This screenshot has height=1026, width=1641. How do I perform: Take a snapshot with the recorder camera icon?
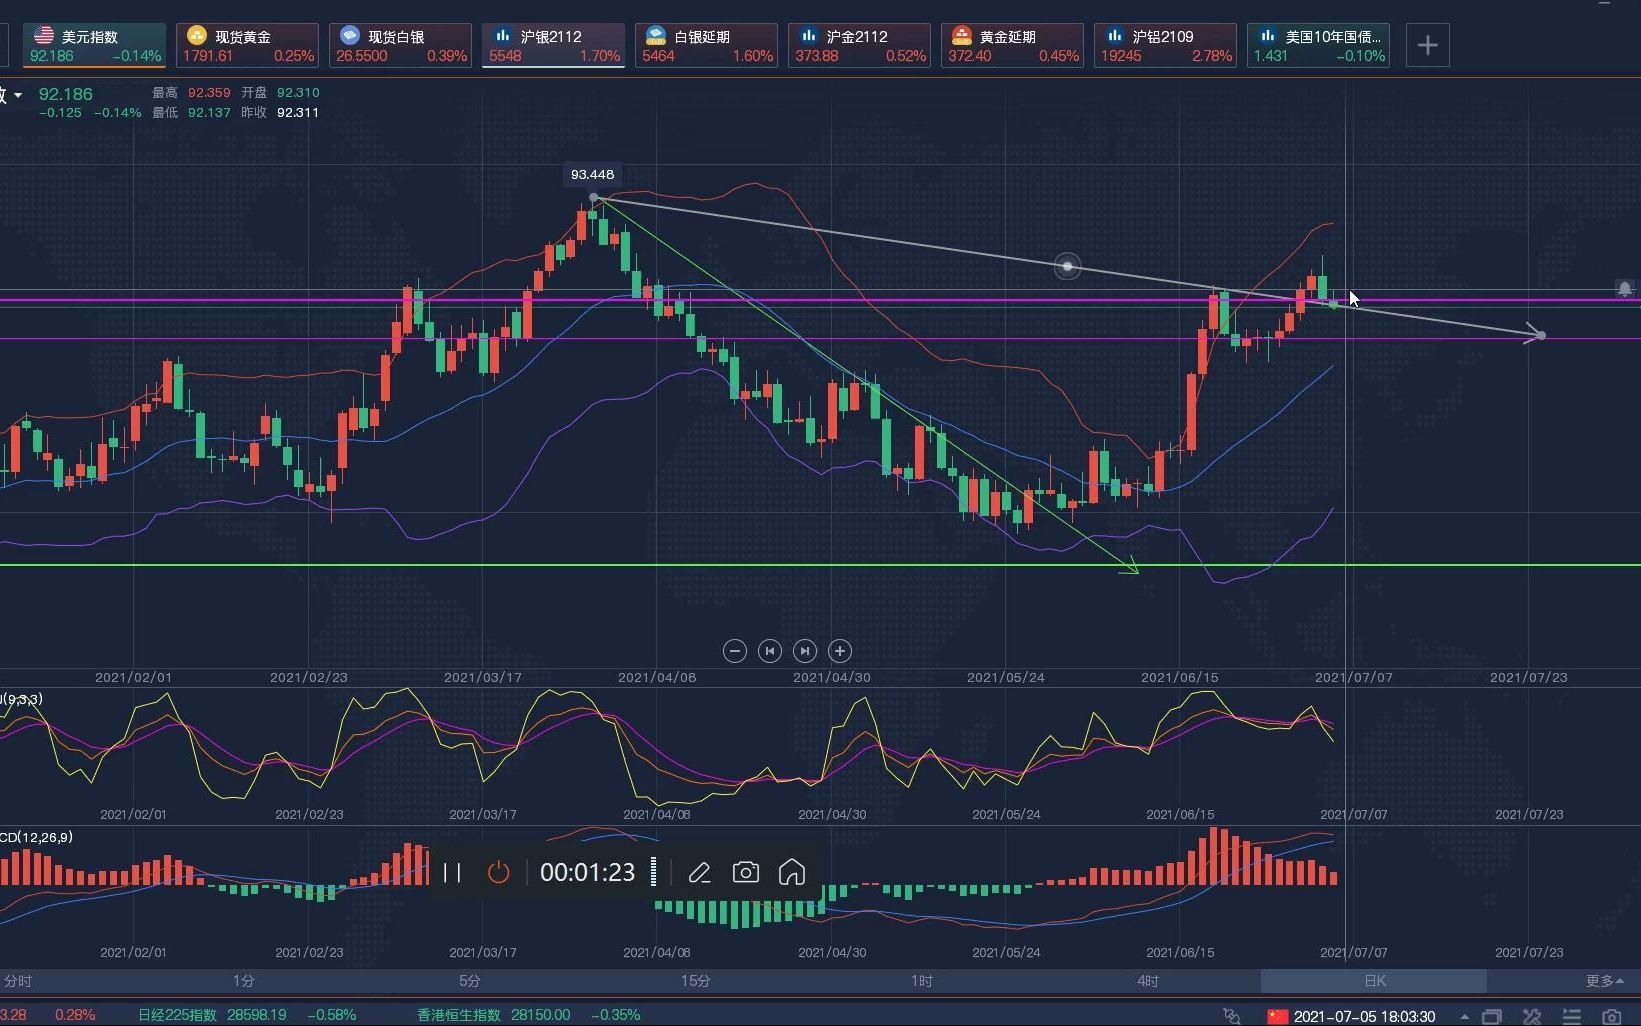click(745, 872)
